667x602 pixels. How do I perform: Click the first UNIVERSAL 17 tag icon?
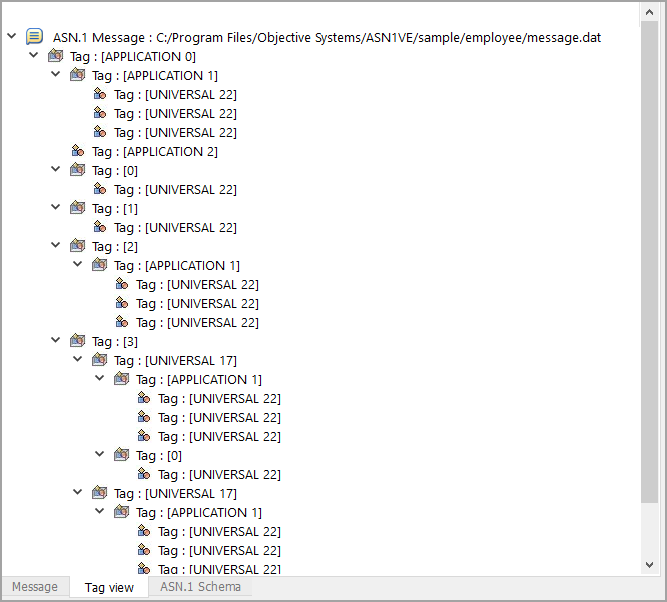[x=100, y=360]
